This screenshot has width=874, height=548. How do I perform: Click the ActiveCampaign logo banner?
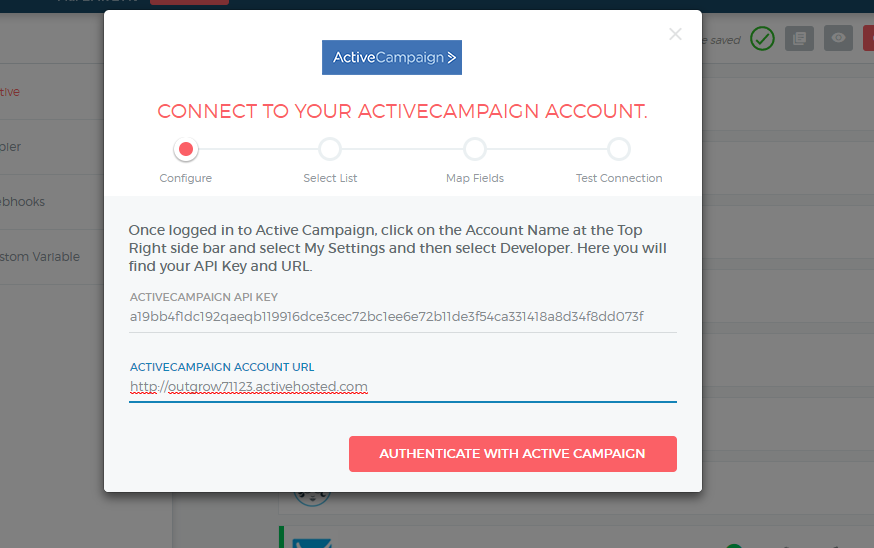[392, 57]
